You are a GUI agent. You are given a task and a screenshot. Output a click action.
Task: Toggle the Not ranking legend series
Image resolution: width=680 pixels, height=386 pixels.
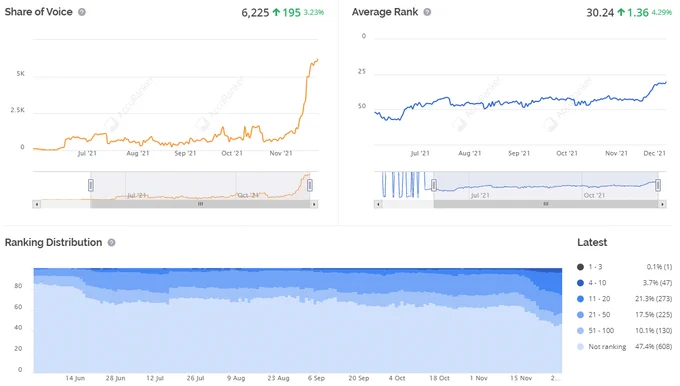pyautogui.click(x=602, y=347)
